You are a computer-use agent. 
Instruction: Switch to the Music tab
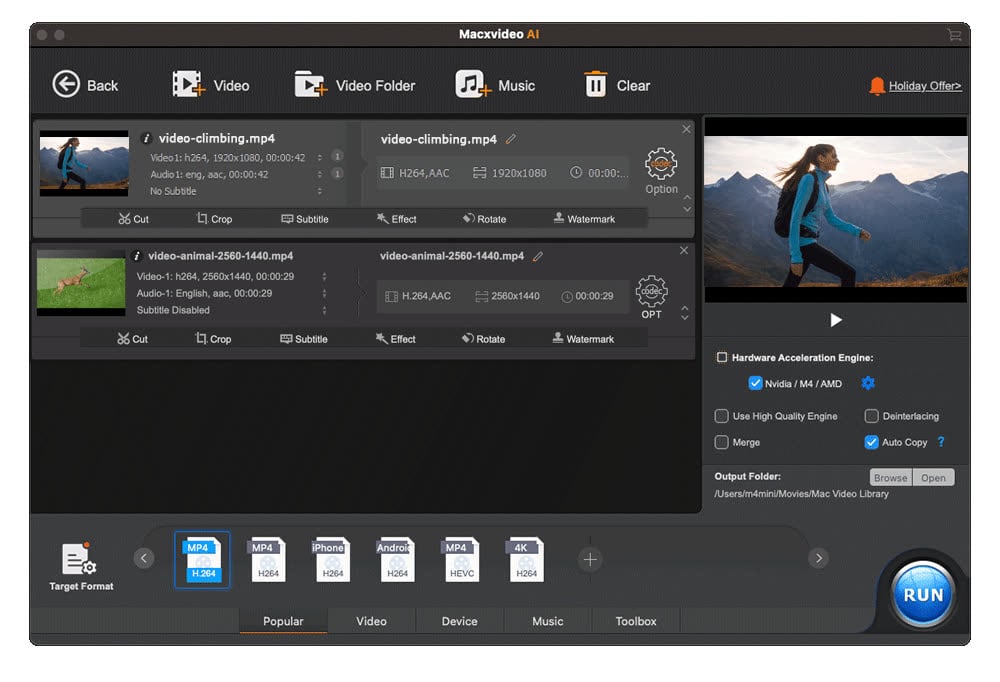pos(548,621)
